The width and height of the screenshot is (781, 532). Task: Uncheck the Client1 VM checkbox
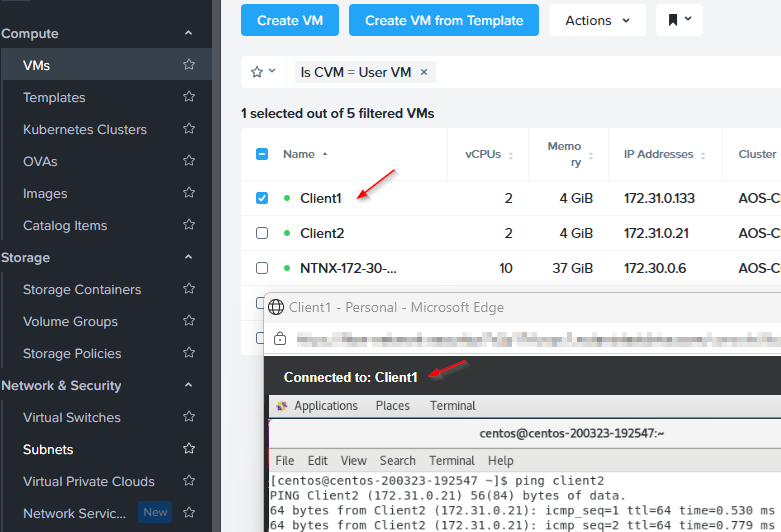[262, 198]
